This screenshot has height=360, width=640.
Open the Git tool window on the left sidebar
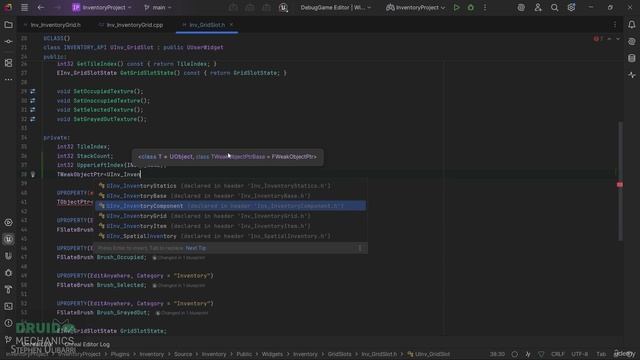(x=8, y=340)
